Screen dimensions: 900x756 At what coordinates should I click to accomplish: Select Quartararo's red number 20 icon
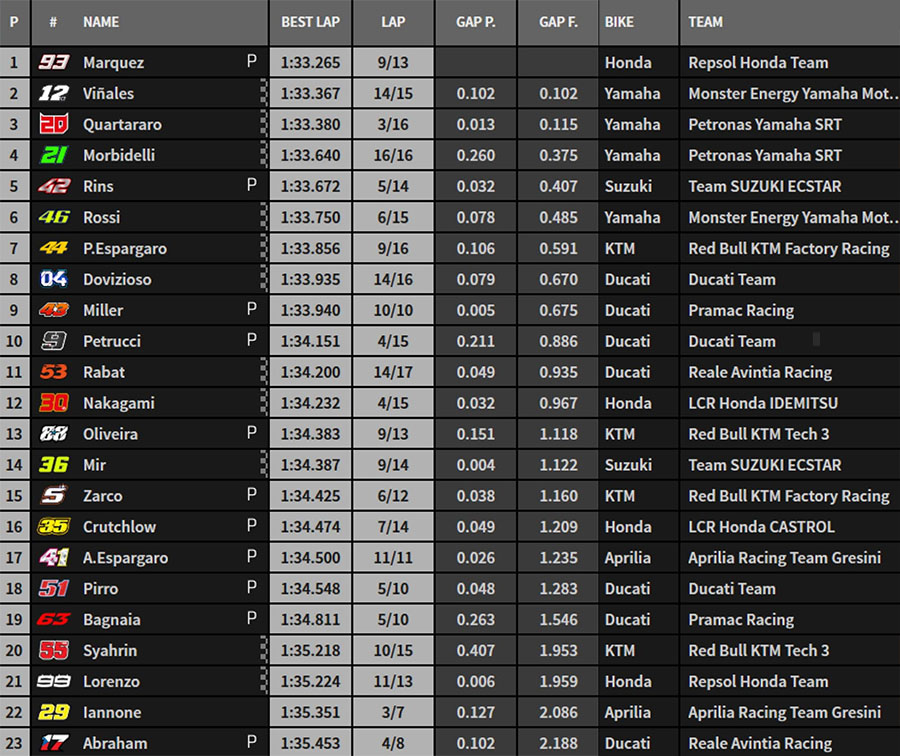[x=53, y=124]
